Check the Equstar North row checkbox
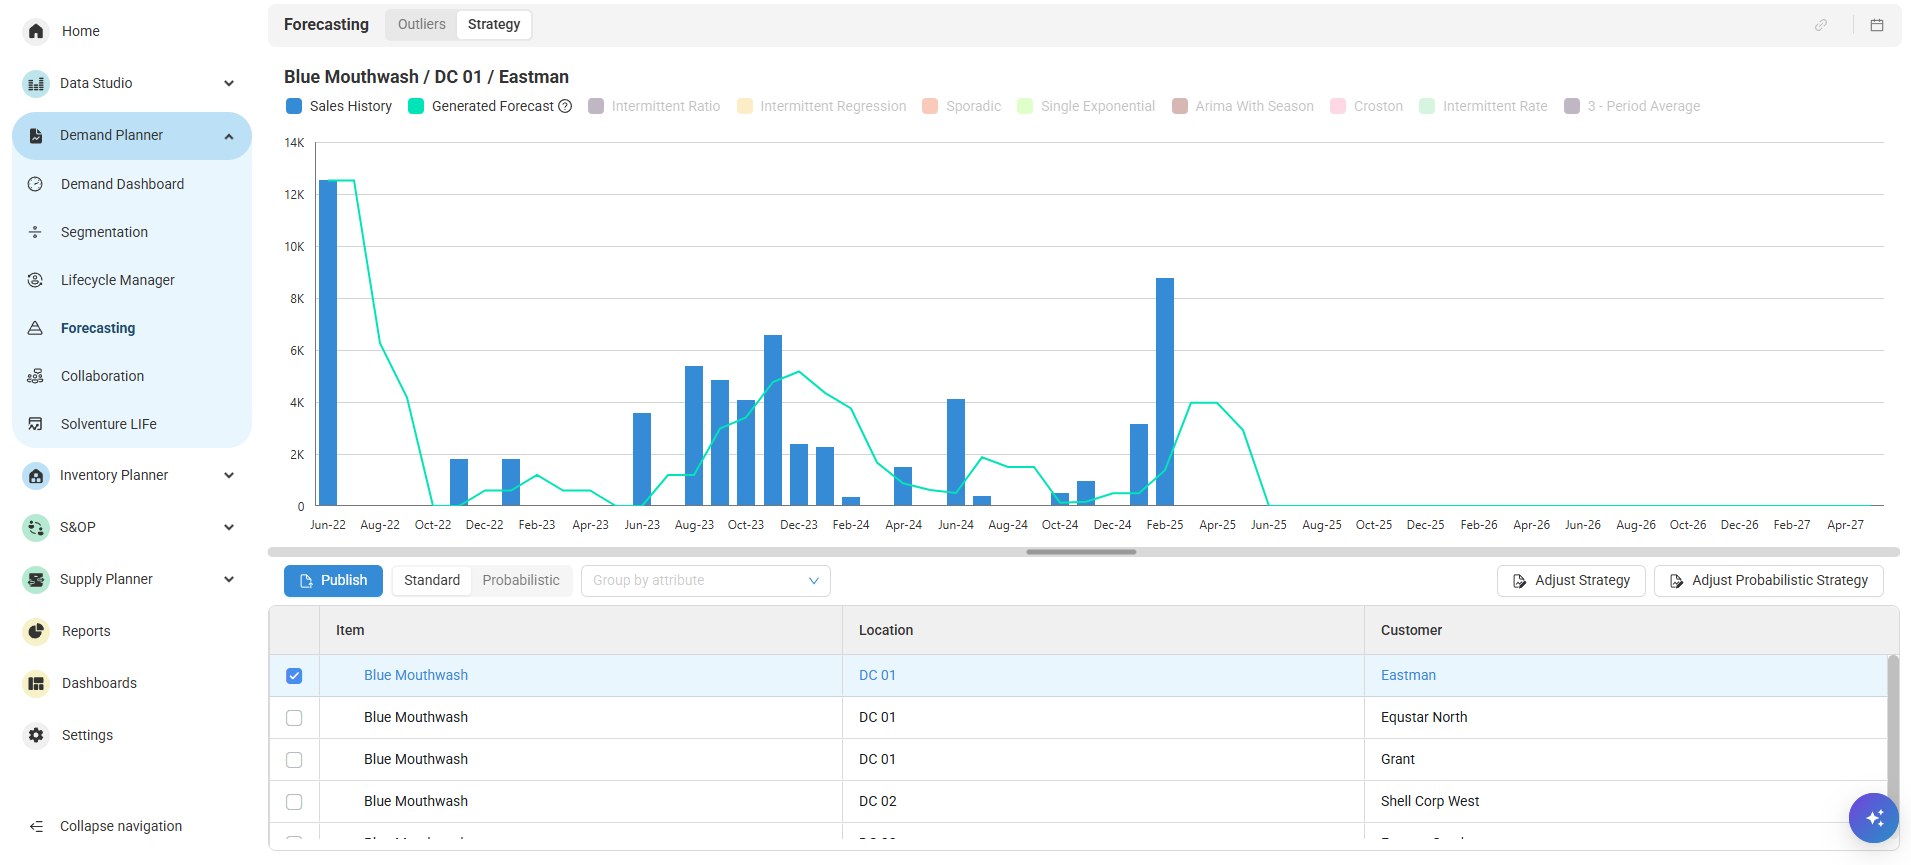Viewport: 1911px width, 865px height. pos(294,718)
